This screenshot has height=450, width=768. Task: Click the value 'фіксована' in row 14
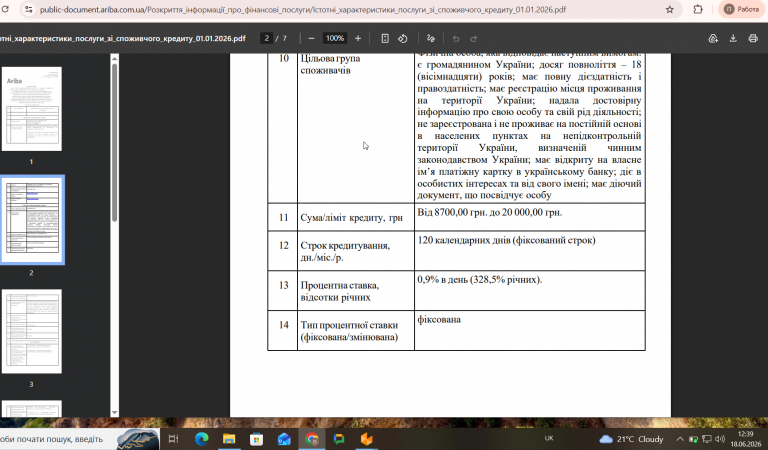[x=439, y=320]
